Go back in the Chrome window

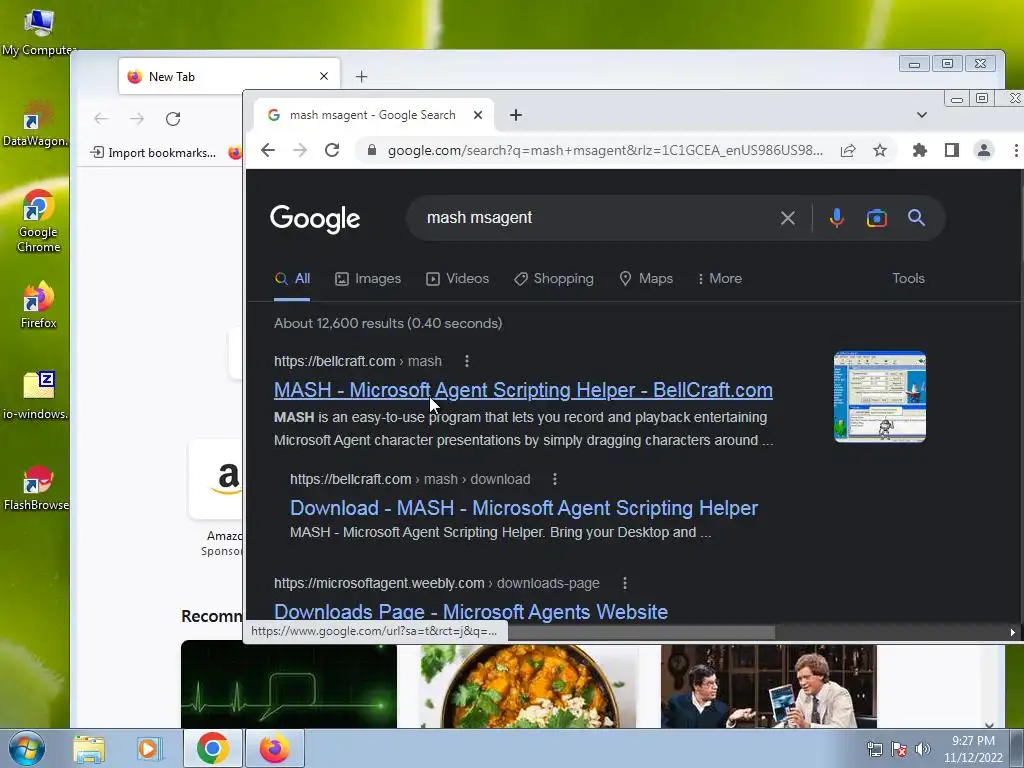pos(268,150)
